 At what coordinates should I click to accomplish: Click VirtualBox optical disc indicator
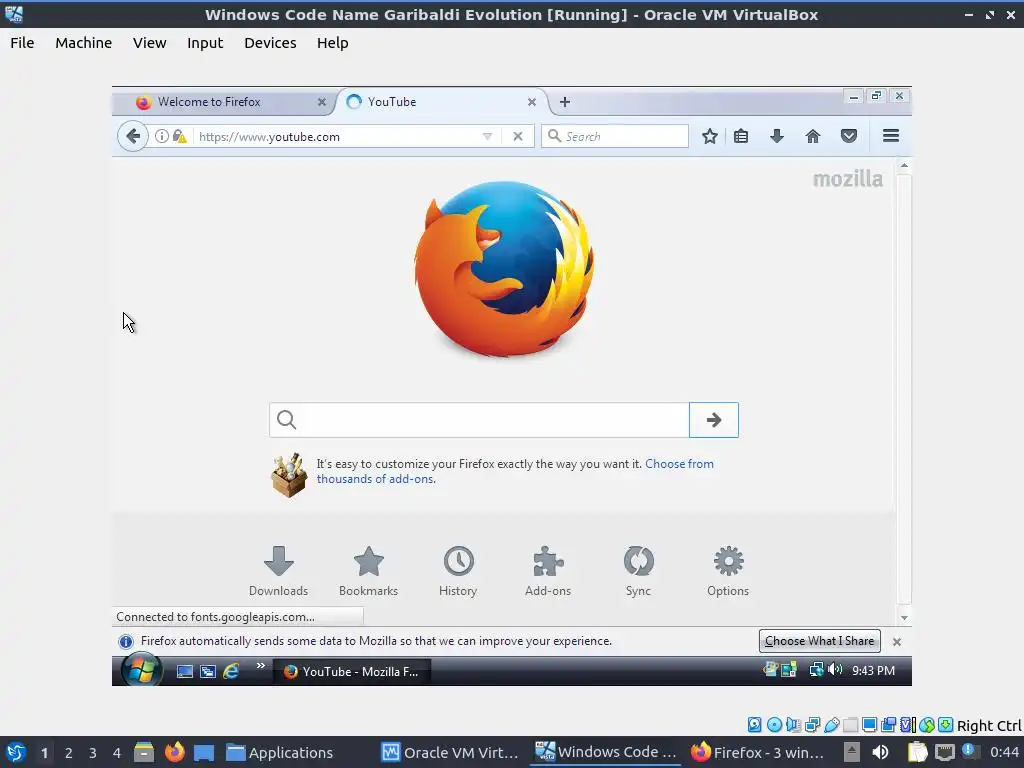(774, 724)
